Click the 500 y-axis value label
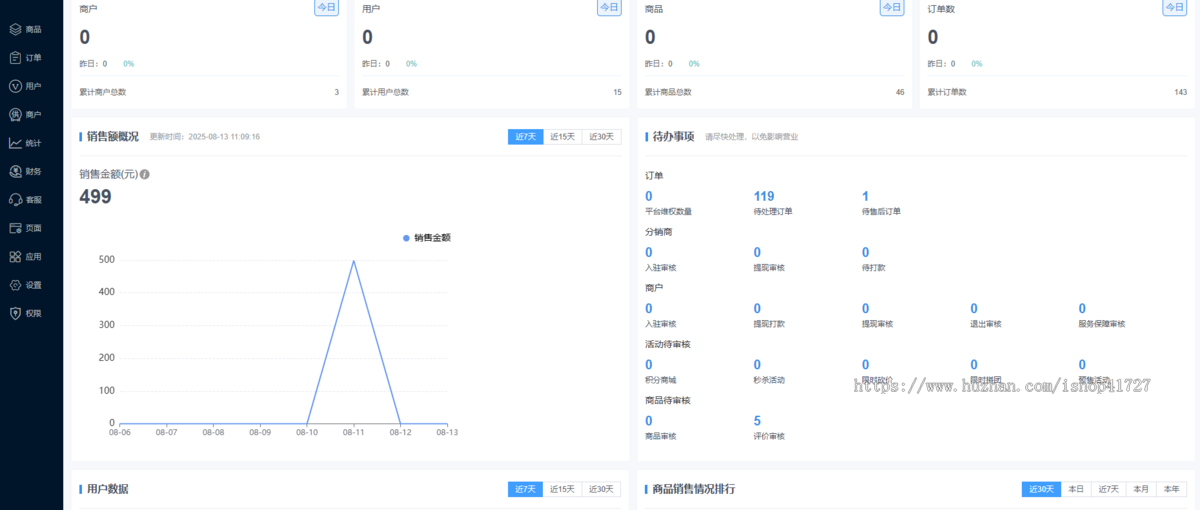The image size is (1200, 510). point(106,260)
